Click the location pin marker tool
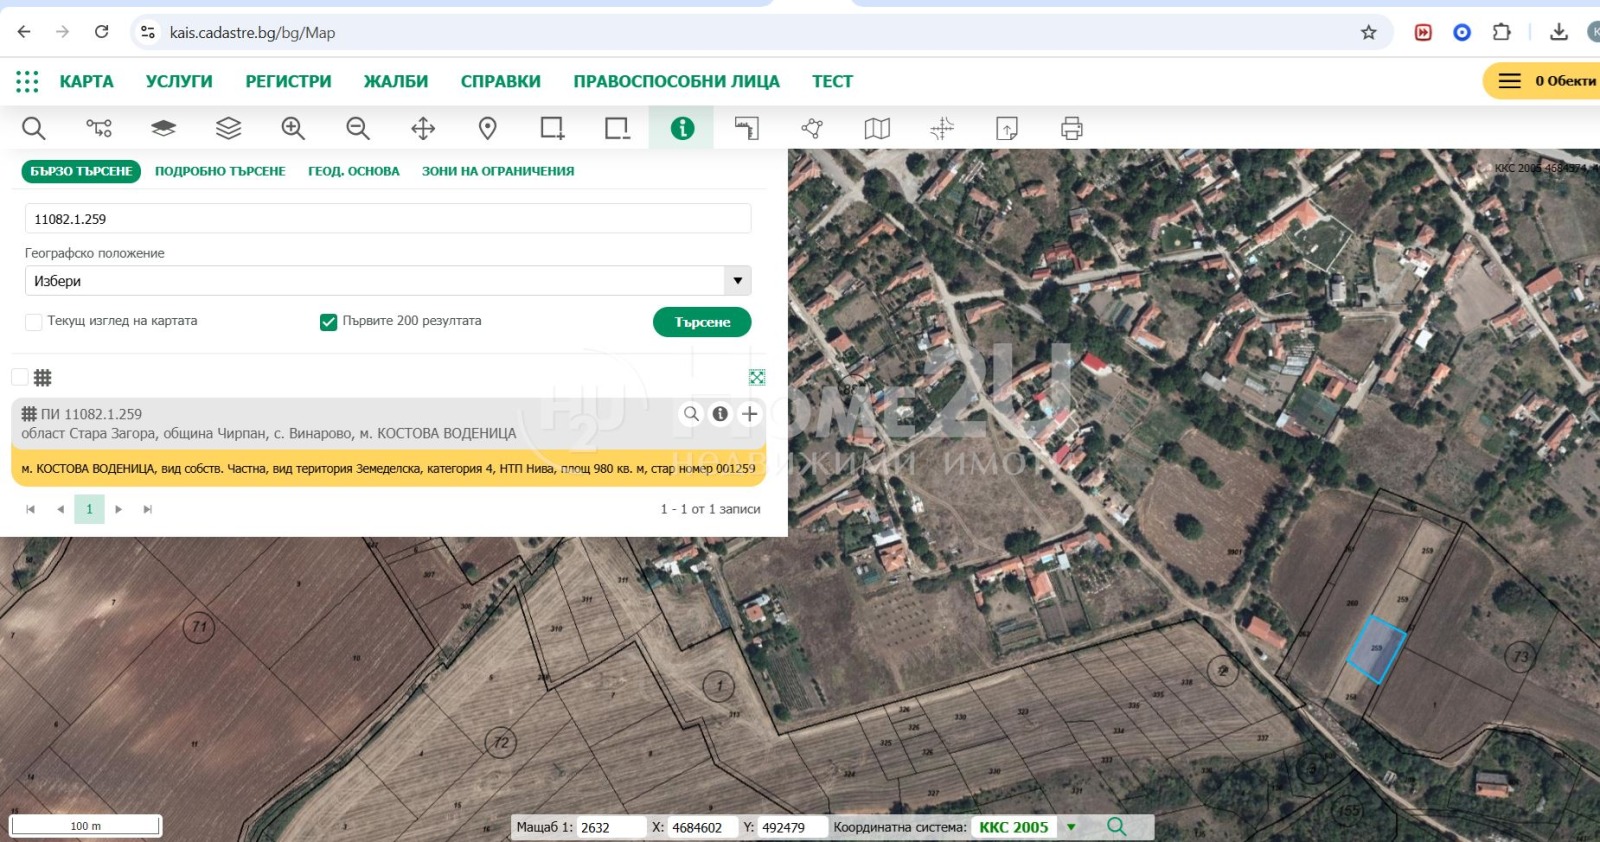 [488, 128]
